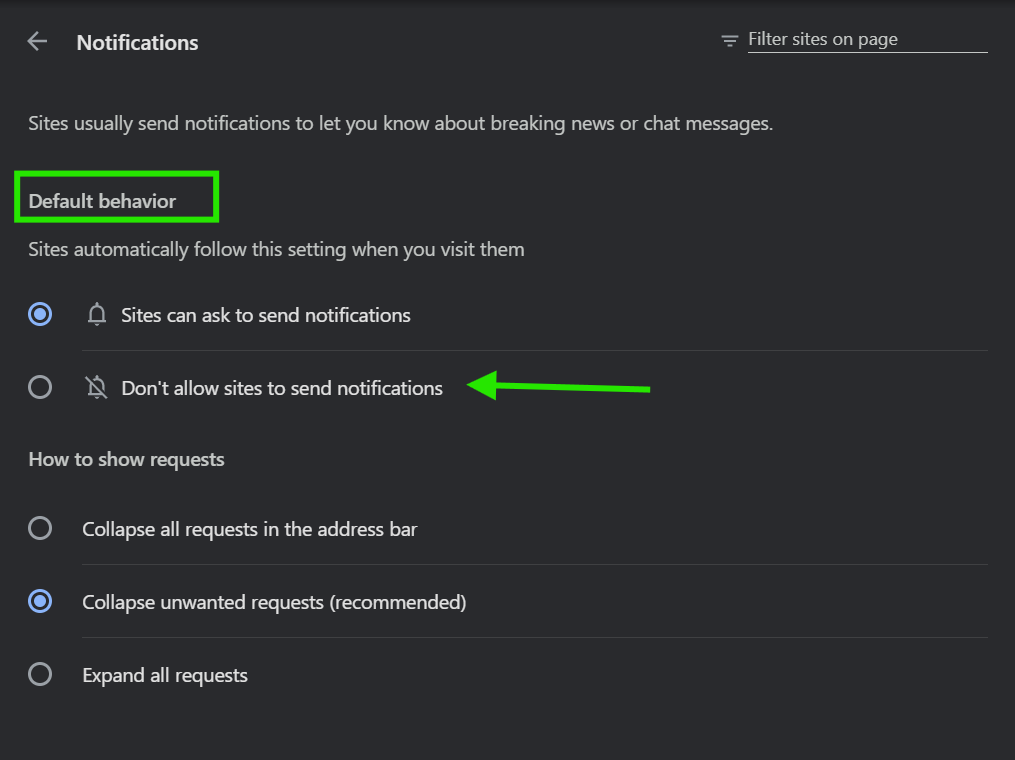
Task: Click the "Sites usually send notifications" description
Action: click(x=400, y=124)
